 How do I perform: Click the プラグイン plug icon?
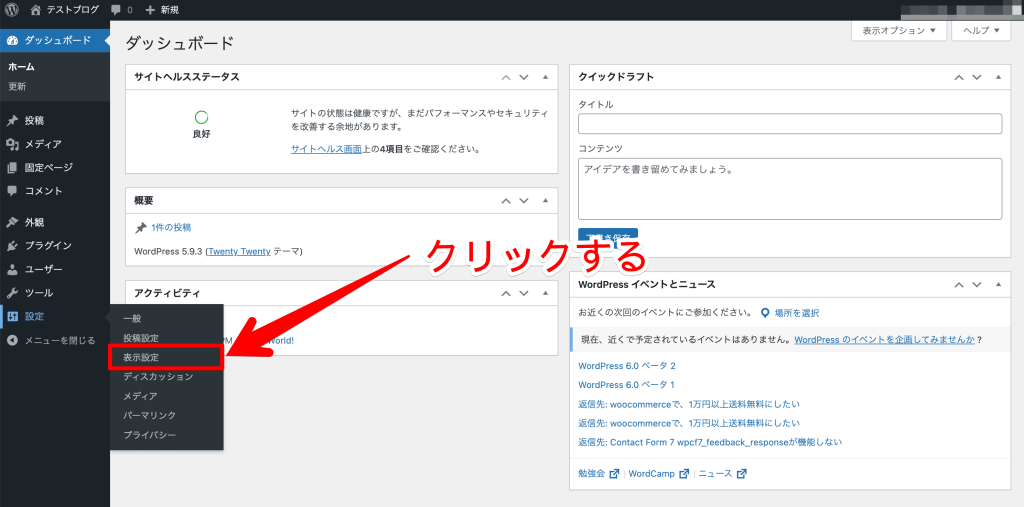click(12, 246)
